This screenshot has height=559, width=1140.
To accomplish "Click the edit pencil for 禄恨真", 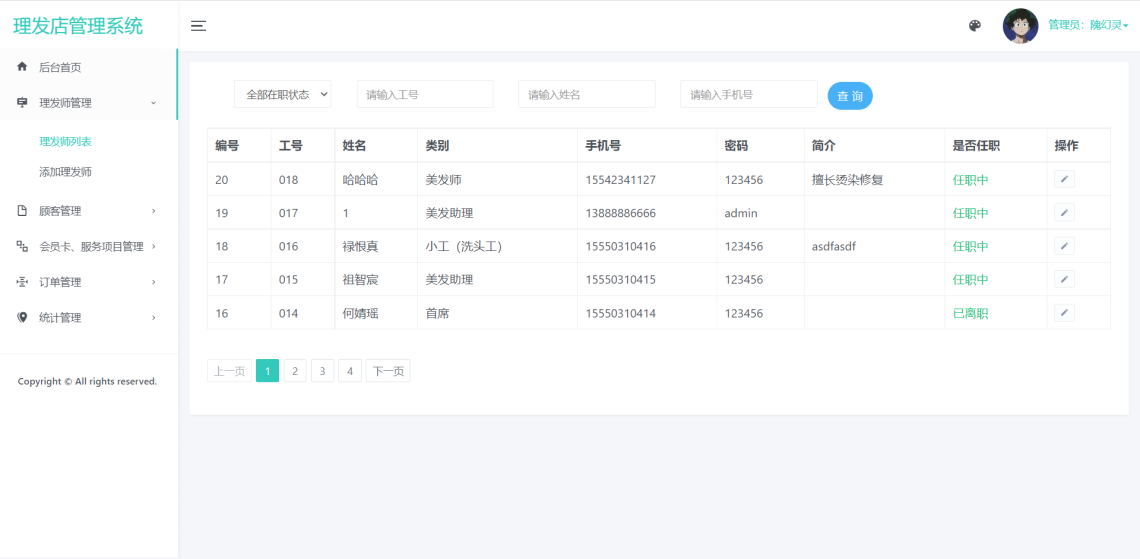I will 1064,246.
